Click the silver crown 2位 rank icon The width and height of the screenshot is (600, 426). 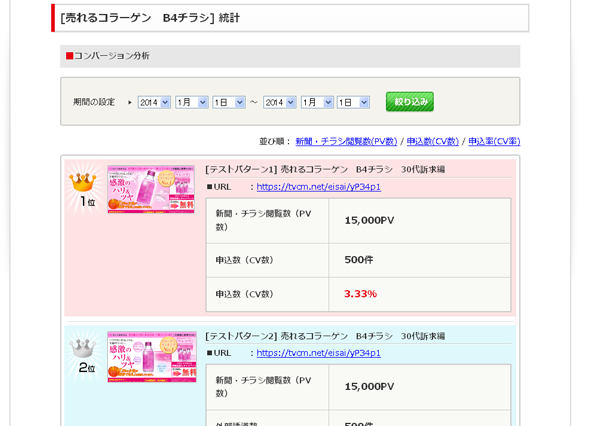[84, 354]
